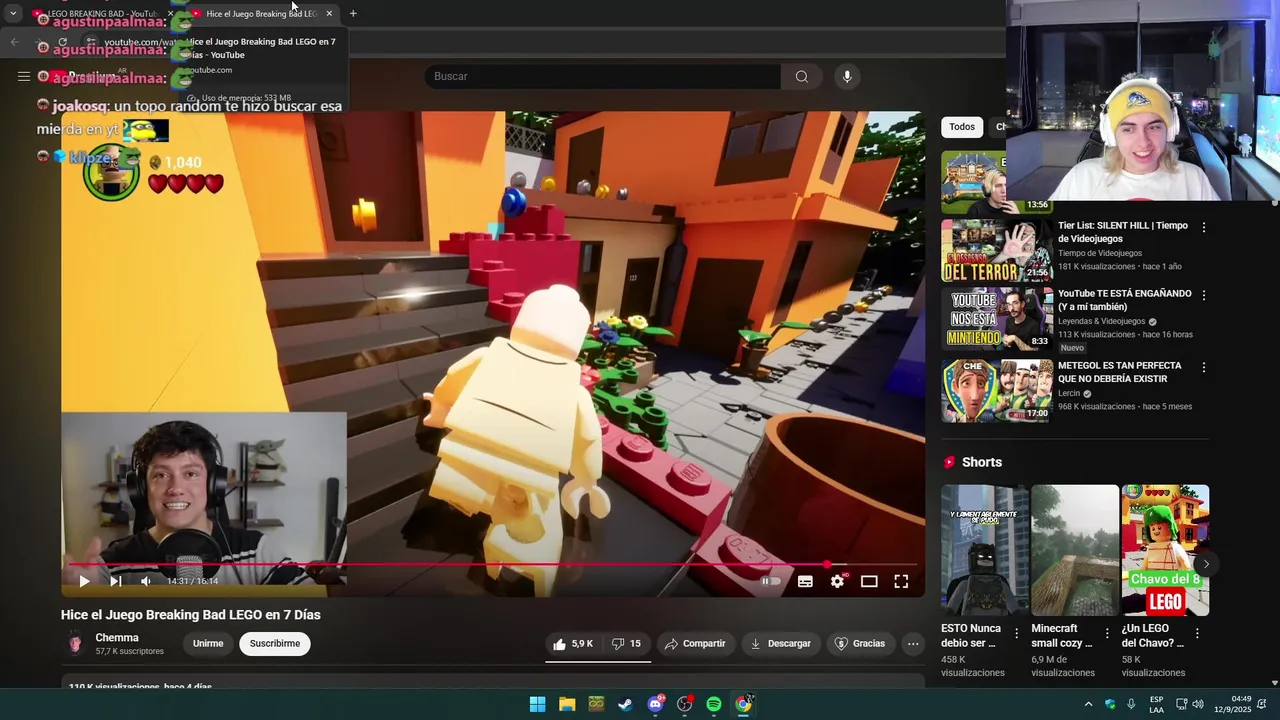Show next Shorts with right arrow
1280x720 pixels.
coord(1206,564)
